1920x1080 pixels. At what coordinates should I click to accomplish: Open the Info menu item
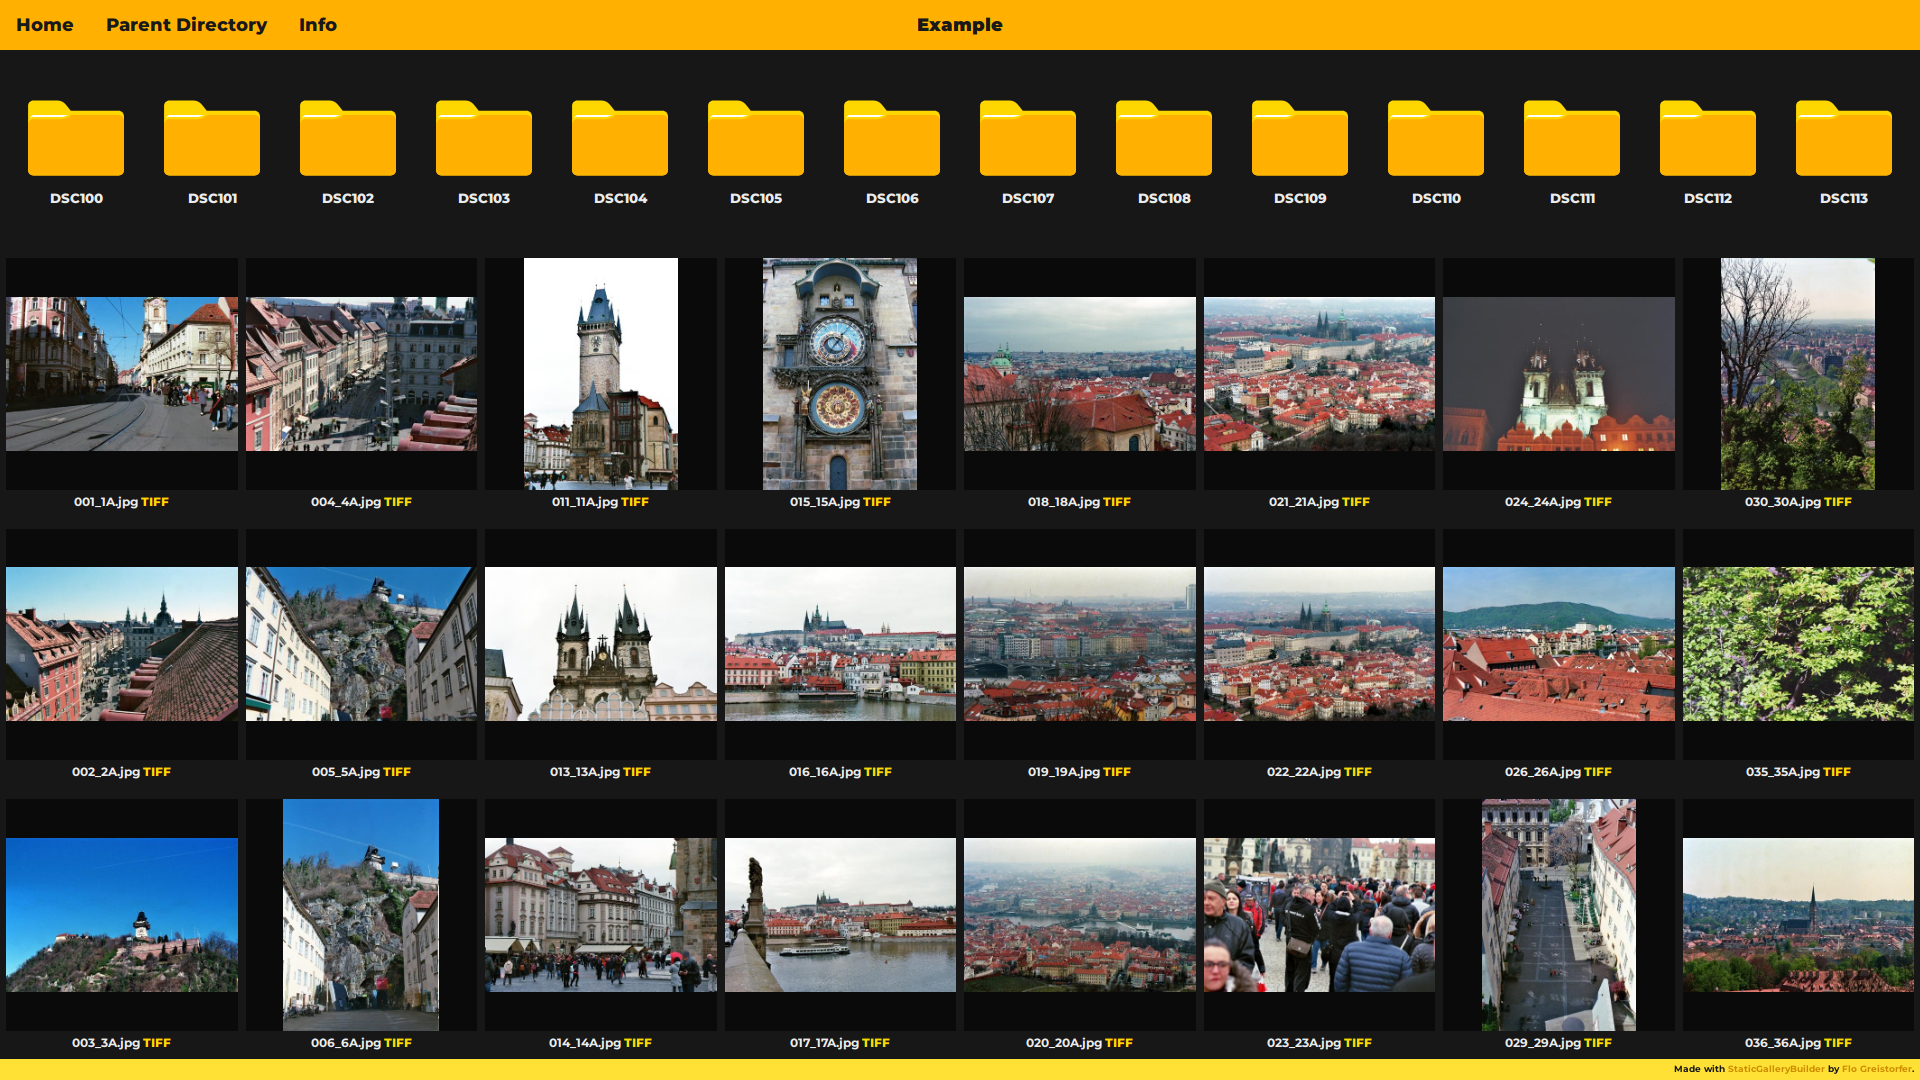click(318, 25)
